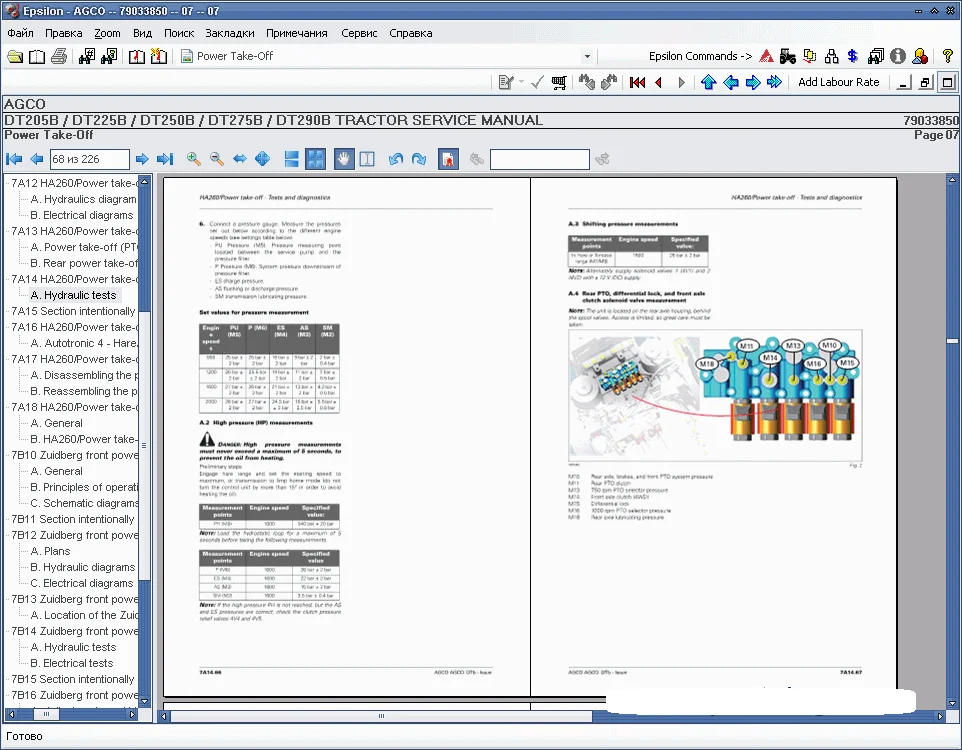
Task: Open the Power Take-Off document dropdown arrow
Action: (587, 57)
